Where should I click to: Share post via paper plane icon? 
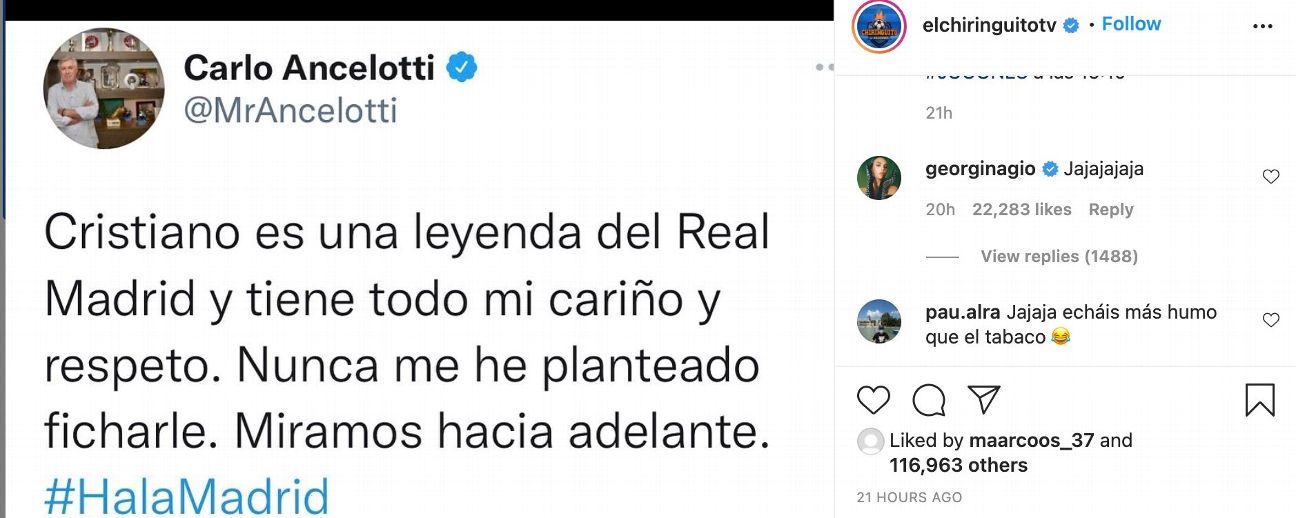click(984, 399)
